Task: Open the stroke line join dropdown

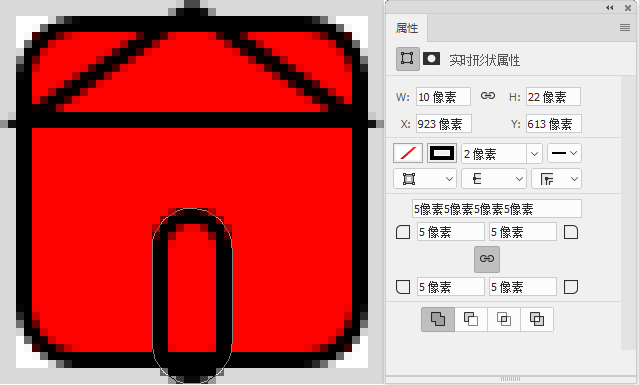Action: point(556,179)
